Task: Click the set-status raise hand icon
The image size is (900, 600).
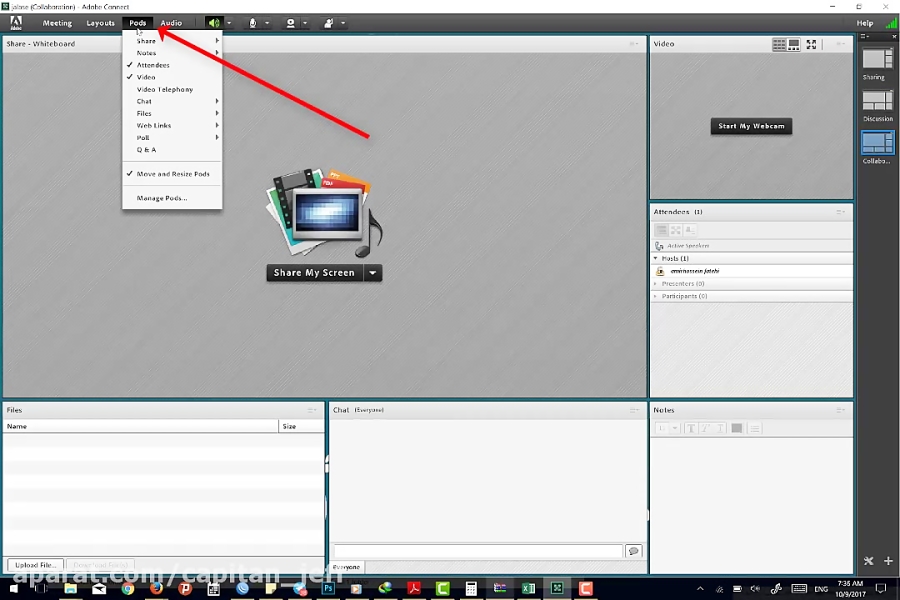Action: [329, 22]
